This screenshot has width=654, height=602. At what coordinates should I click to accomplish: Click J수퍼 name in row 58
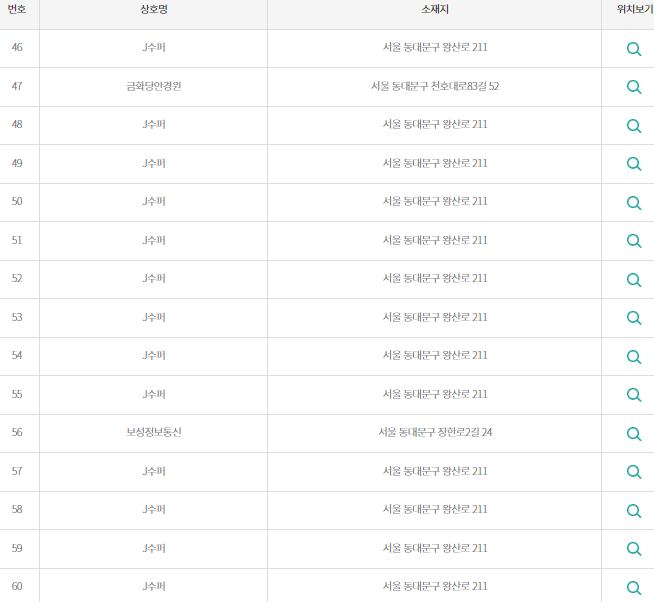[x=154, y=509]
